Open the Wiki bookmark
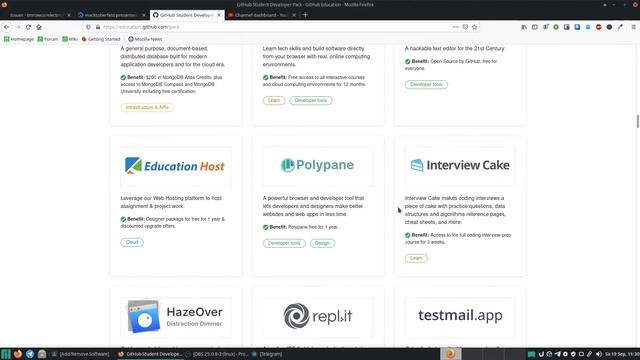This screenshot has width=640, height=360. (70, 39)
